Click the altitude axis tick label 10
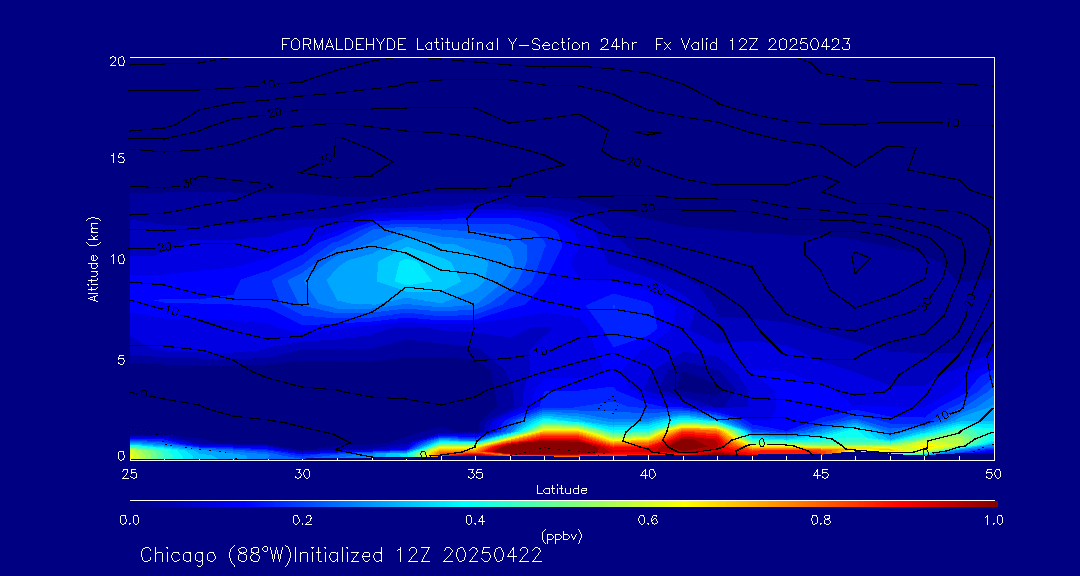This screenshot has height=576, width=1080. tap(117, 259)
